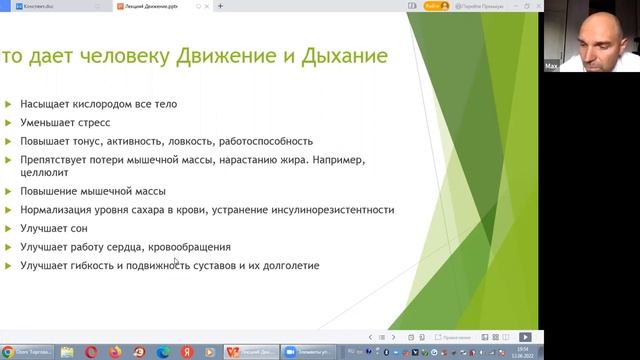Open the slide list icon between arrows
Viewport: 640px width, 360px height.
[382, 338]
